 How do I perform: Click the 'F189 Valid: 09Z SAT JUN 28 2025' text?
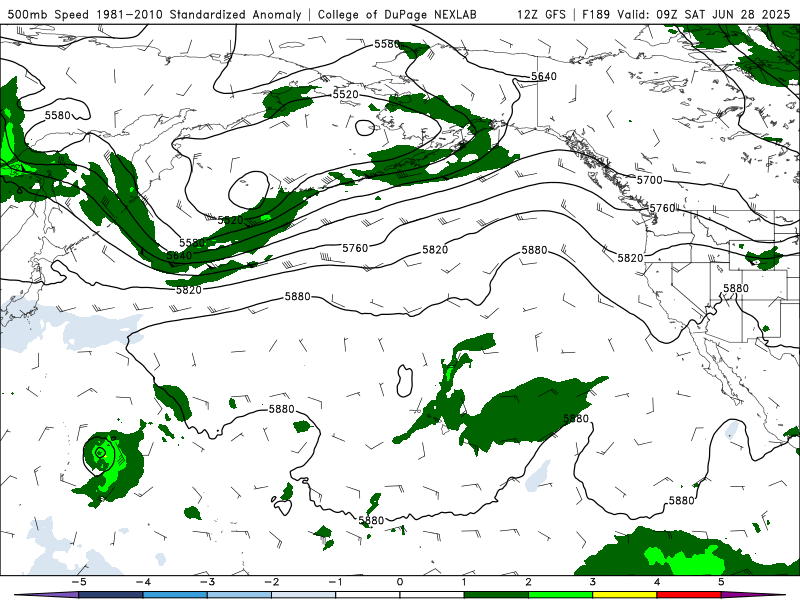click(686, 14)
